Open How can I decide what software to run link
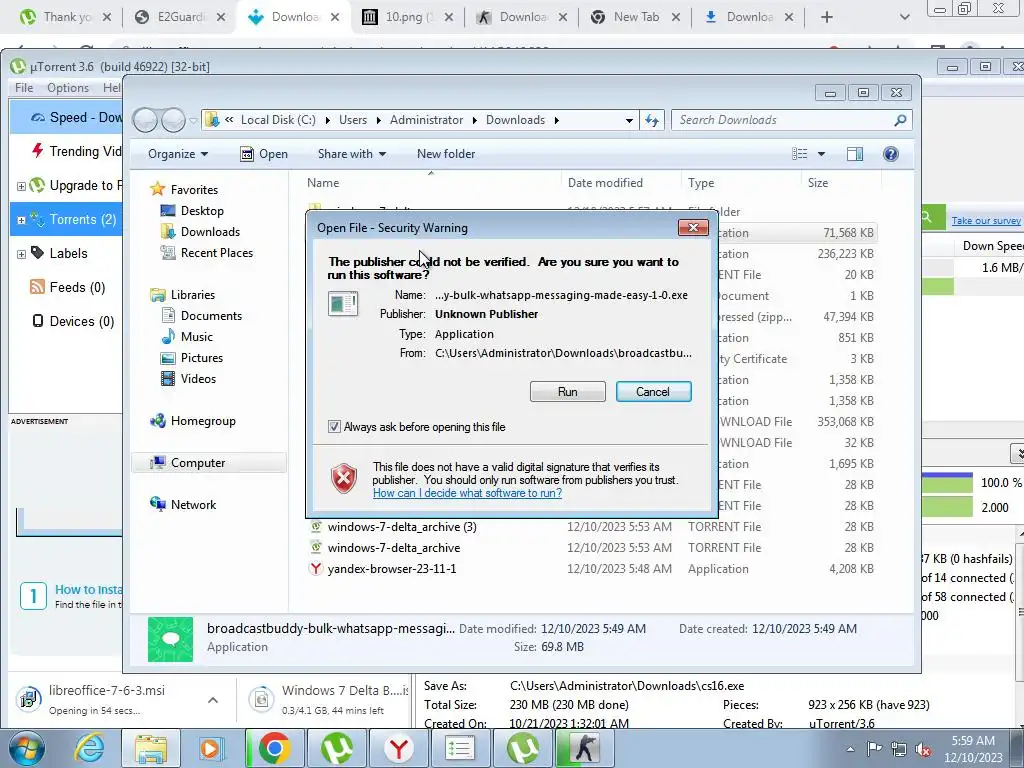 coord(467,493)
